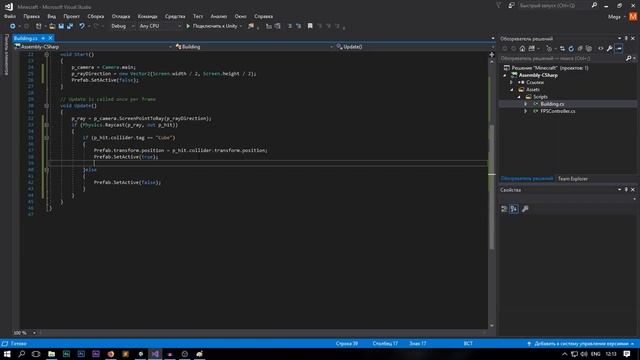Open the Building class navigation dropdown
This screenshot has width=640, height=360.
[254, 47]
